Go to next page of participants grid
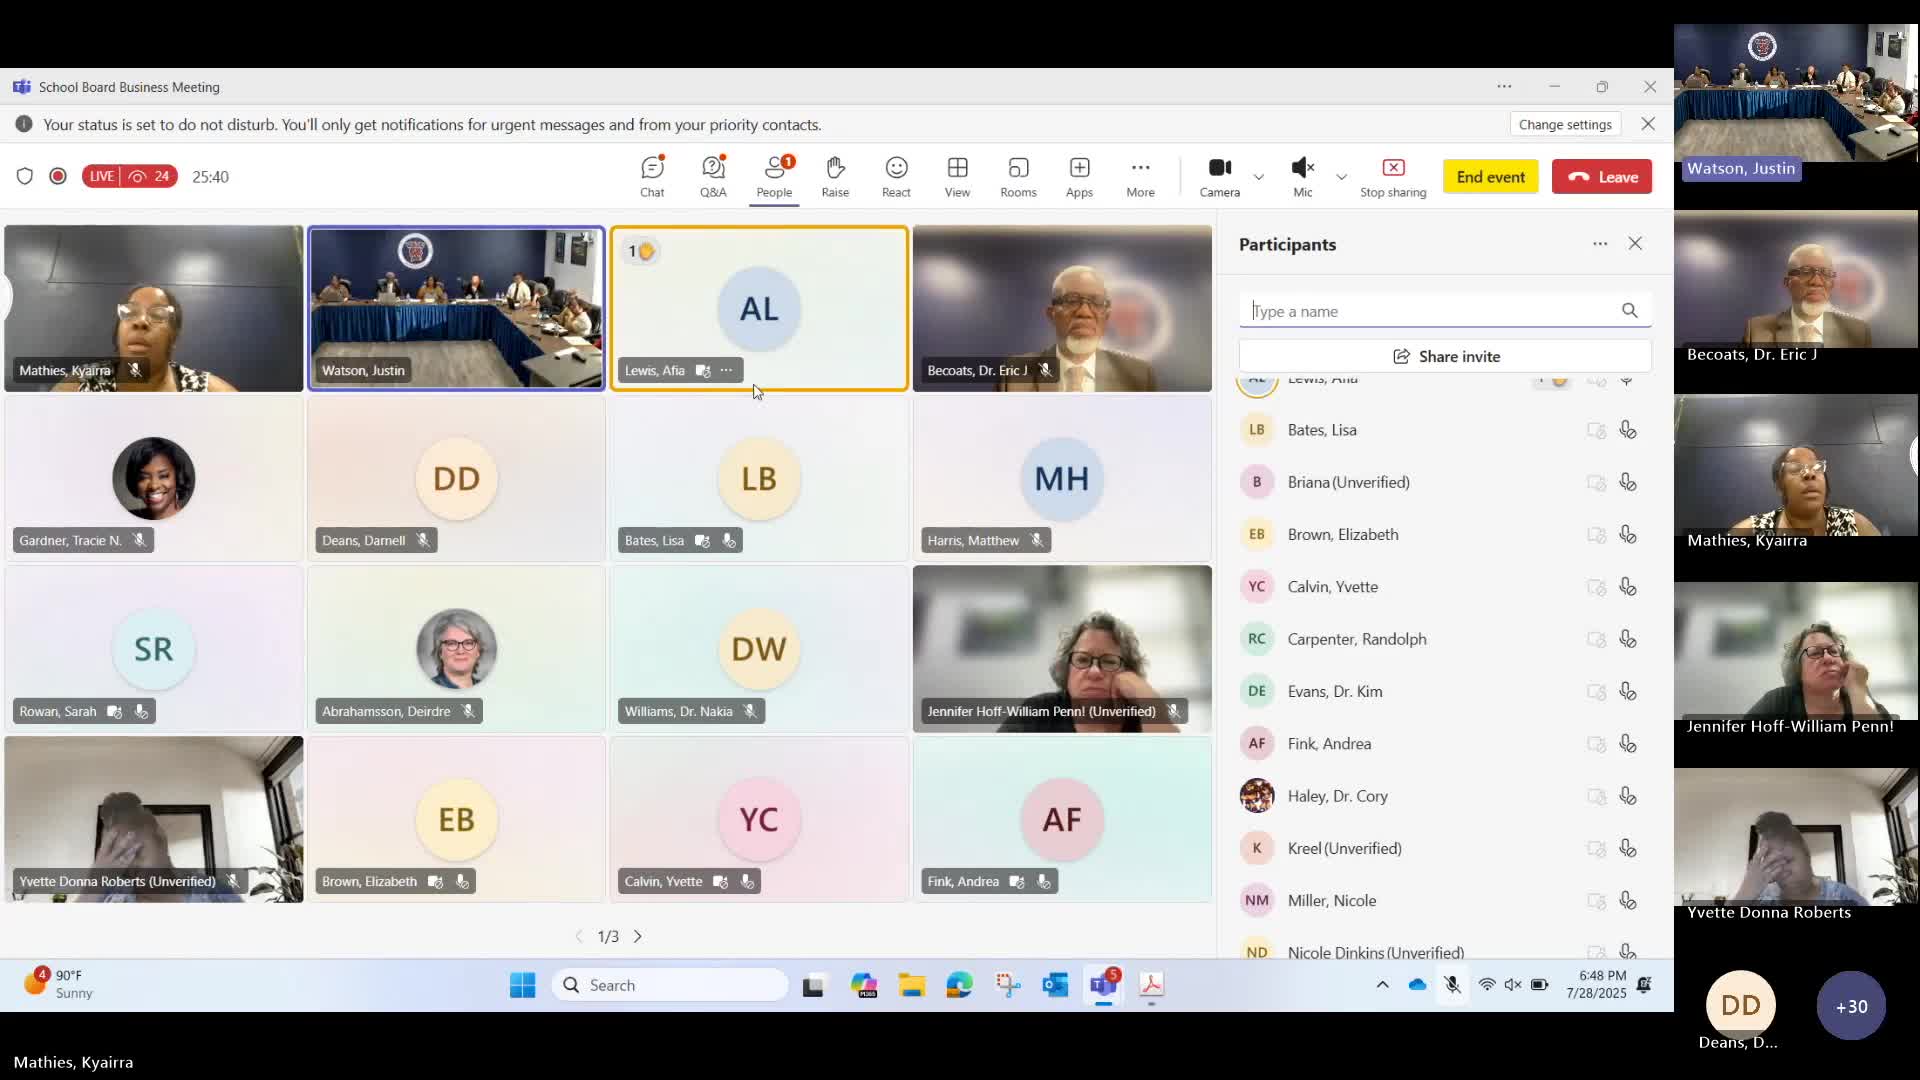 638,937
